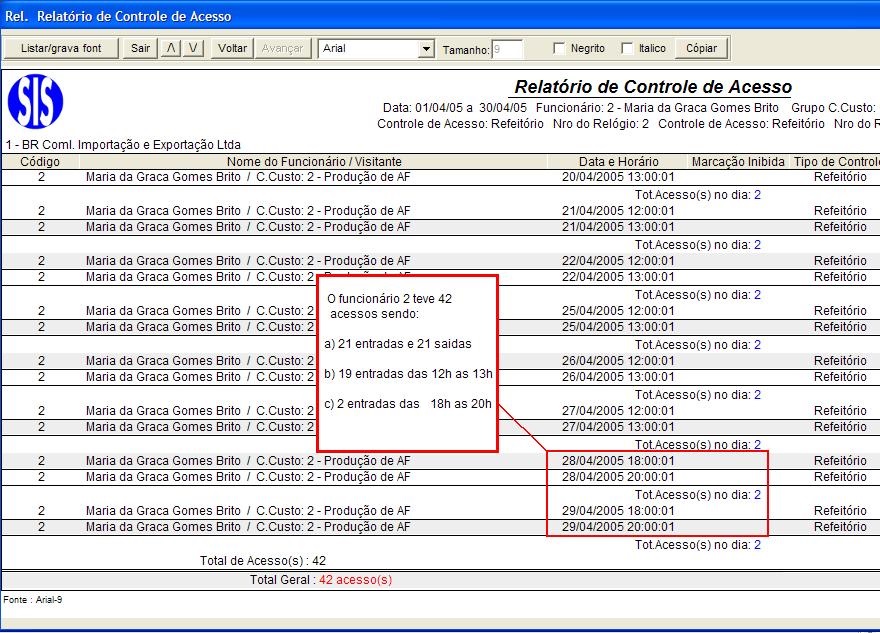The image size is (880, 633).
Task: Toggle the Italico checkbox
Action: click(x=627, y=48)
